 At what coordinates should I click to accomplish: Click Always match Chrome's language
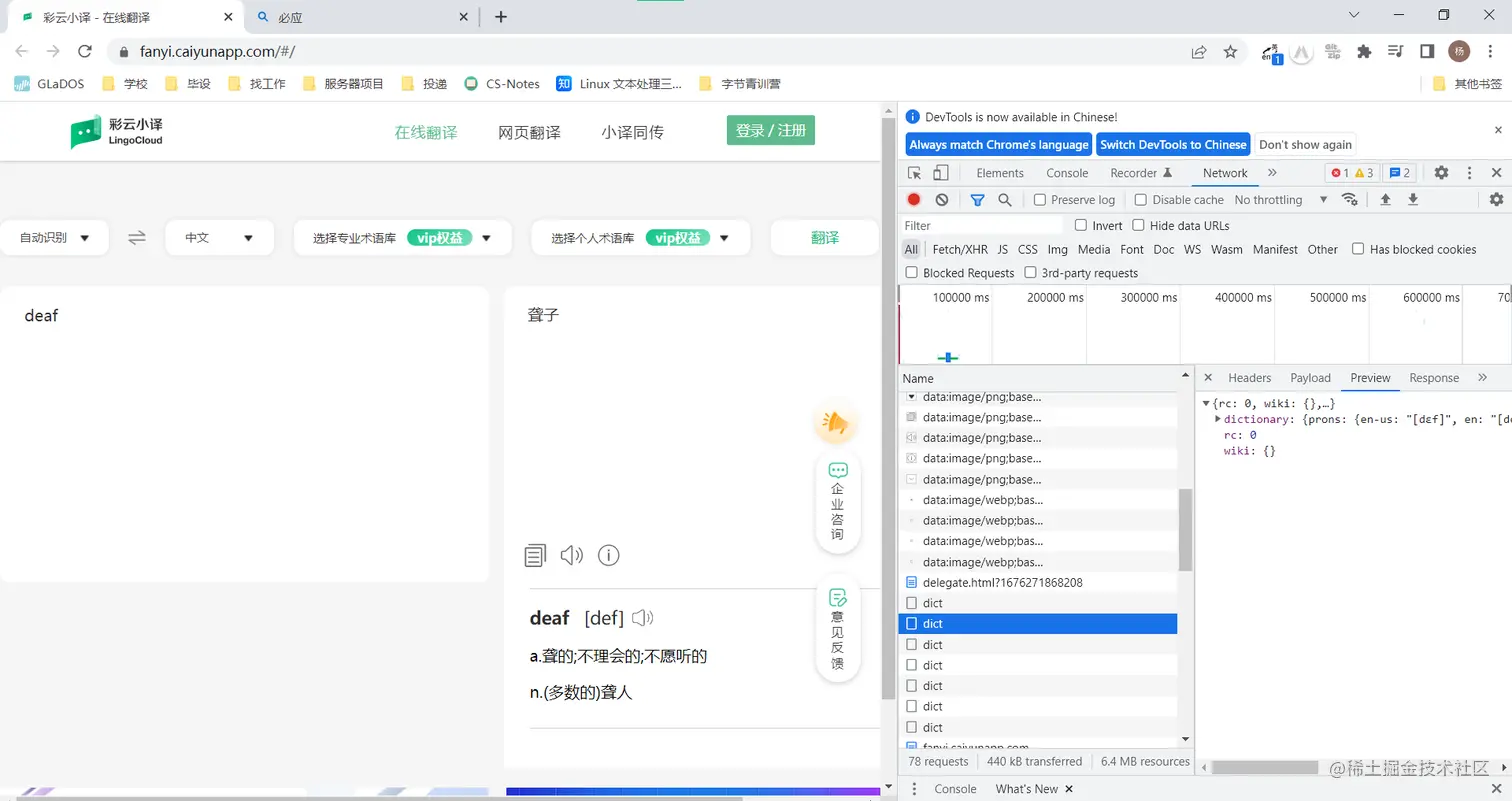tap(998, 144)
